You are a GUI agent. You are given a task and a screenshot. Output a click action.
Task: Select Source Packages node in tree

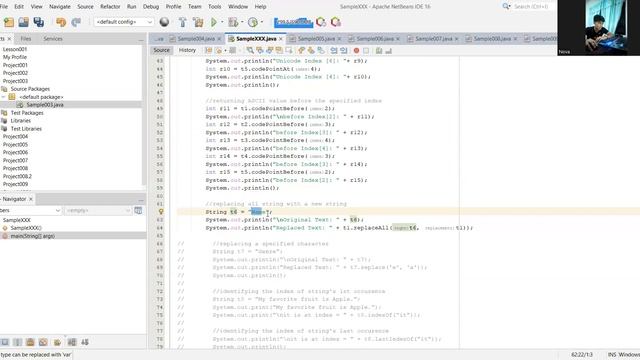click(x=30, y=89)
